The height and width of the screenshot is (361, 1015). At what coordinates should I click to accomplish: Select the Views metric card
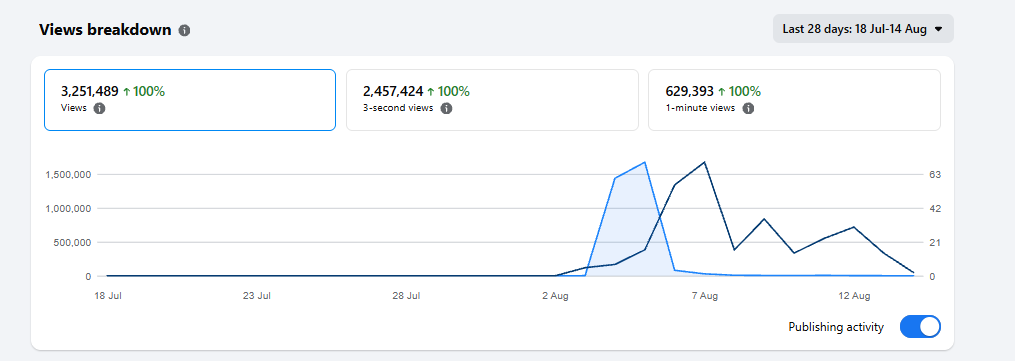click(190, 100)
